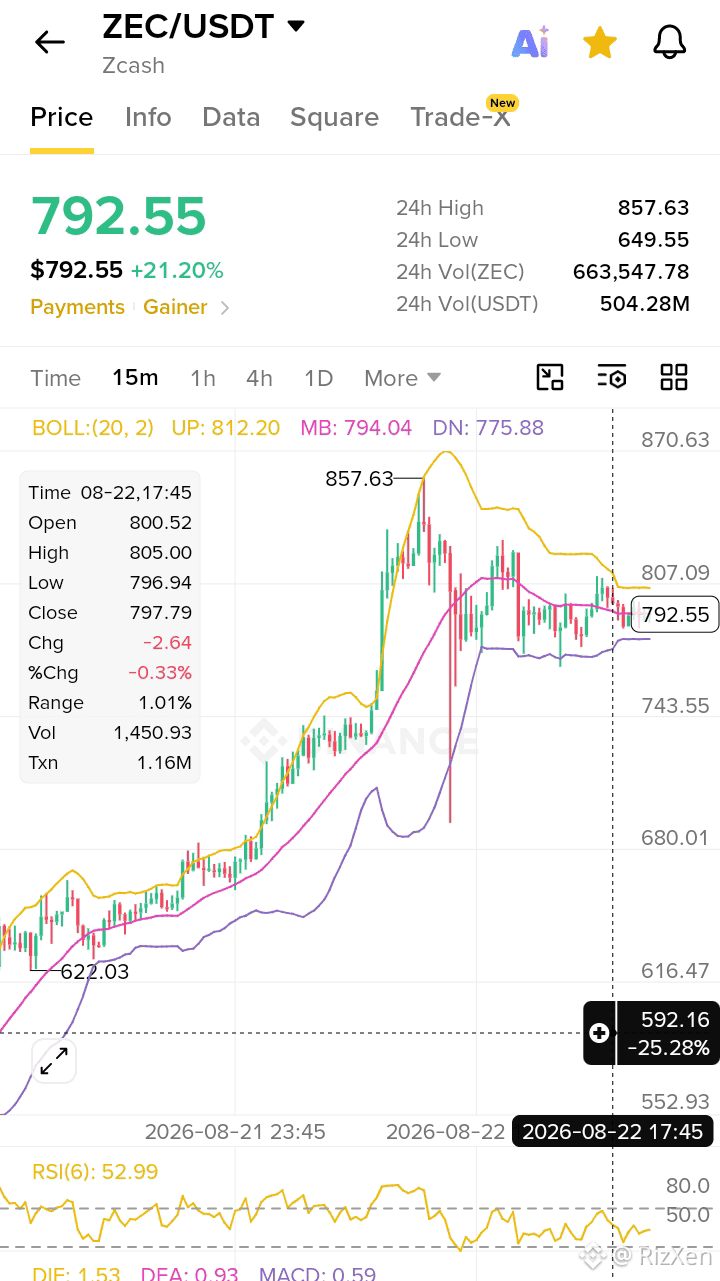
Task: Click the UP: 812.20 Bollinger value
Action: point(226,428)
